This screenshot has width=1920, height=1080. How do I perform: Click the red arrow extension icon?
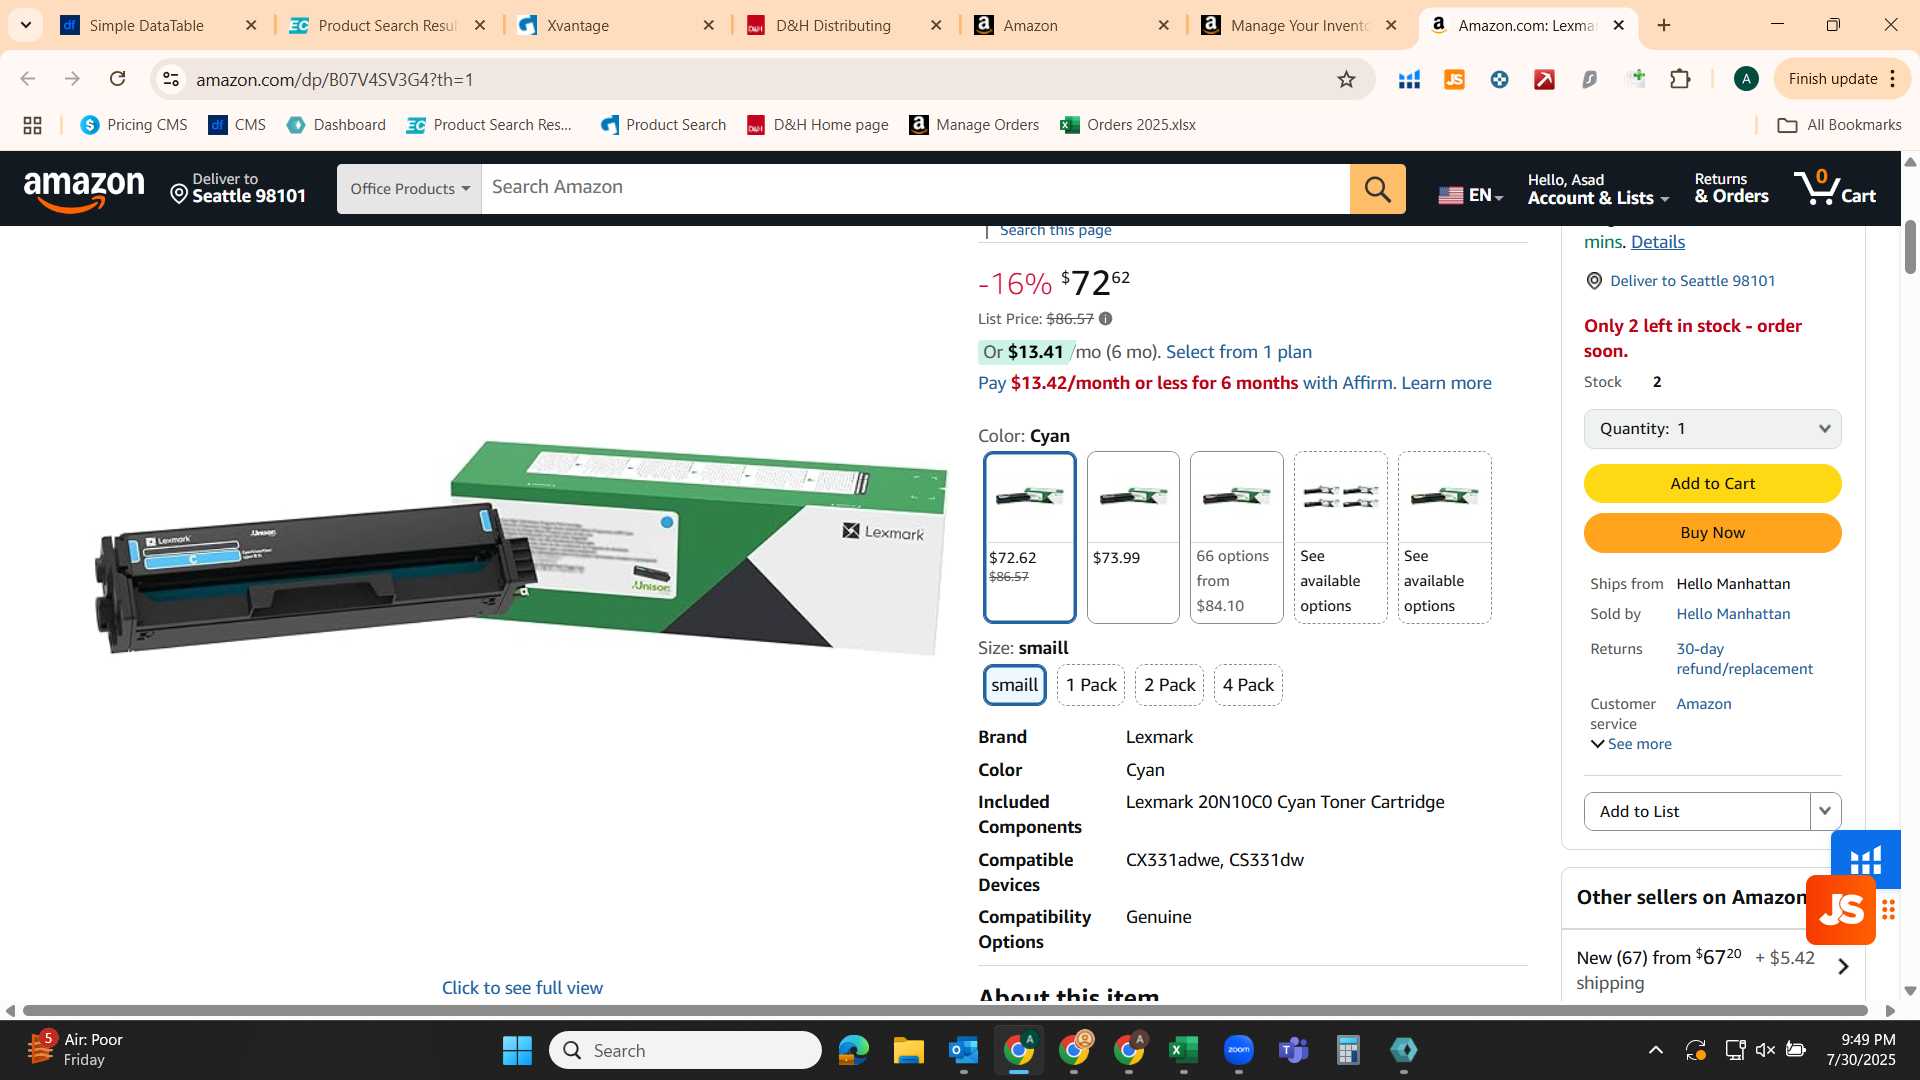click(x=1544, y=79)
